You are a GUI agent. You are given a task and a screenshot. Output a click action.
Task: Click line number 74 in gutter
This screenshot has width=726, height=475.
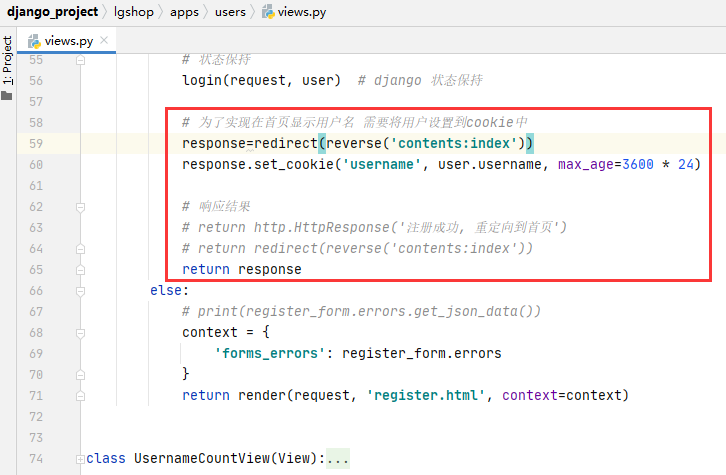coord(36,458)
